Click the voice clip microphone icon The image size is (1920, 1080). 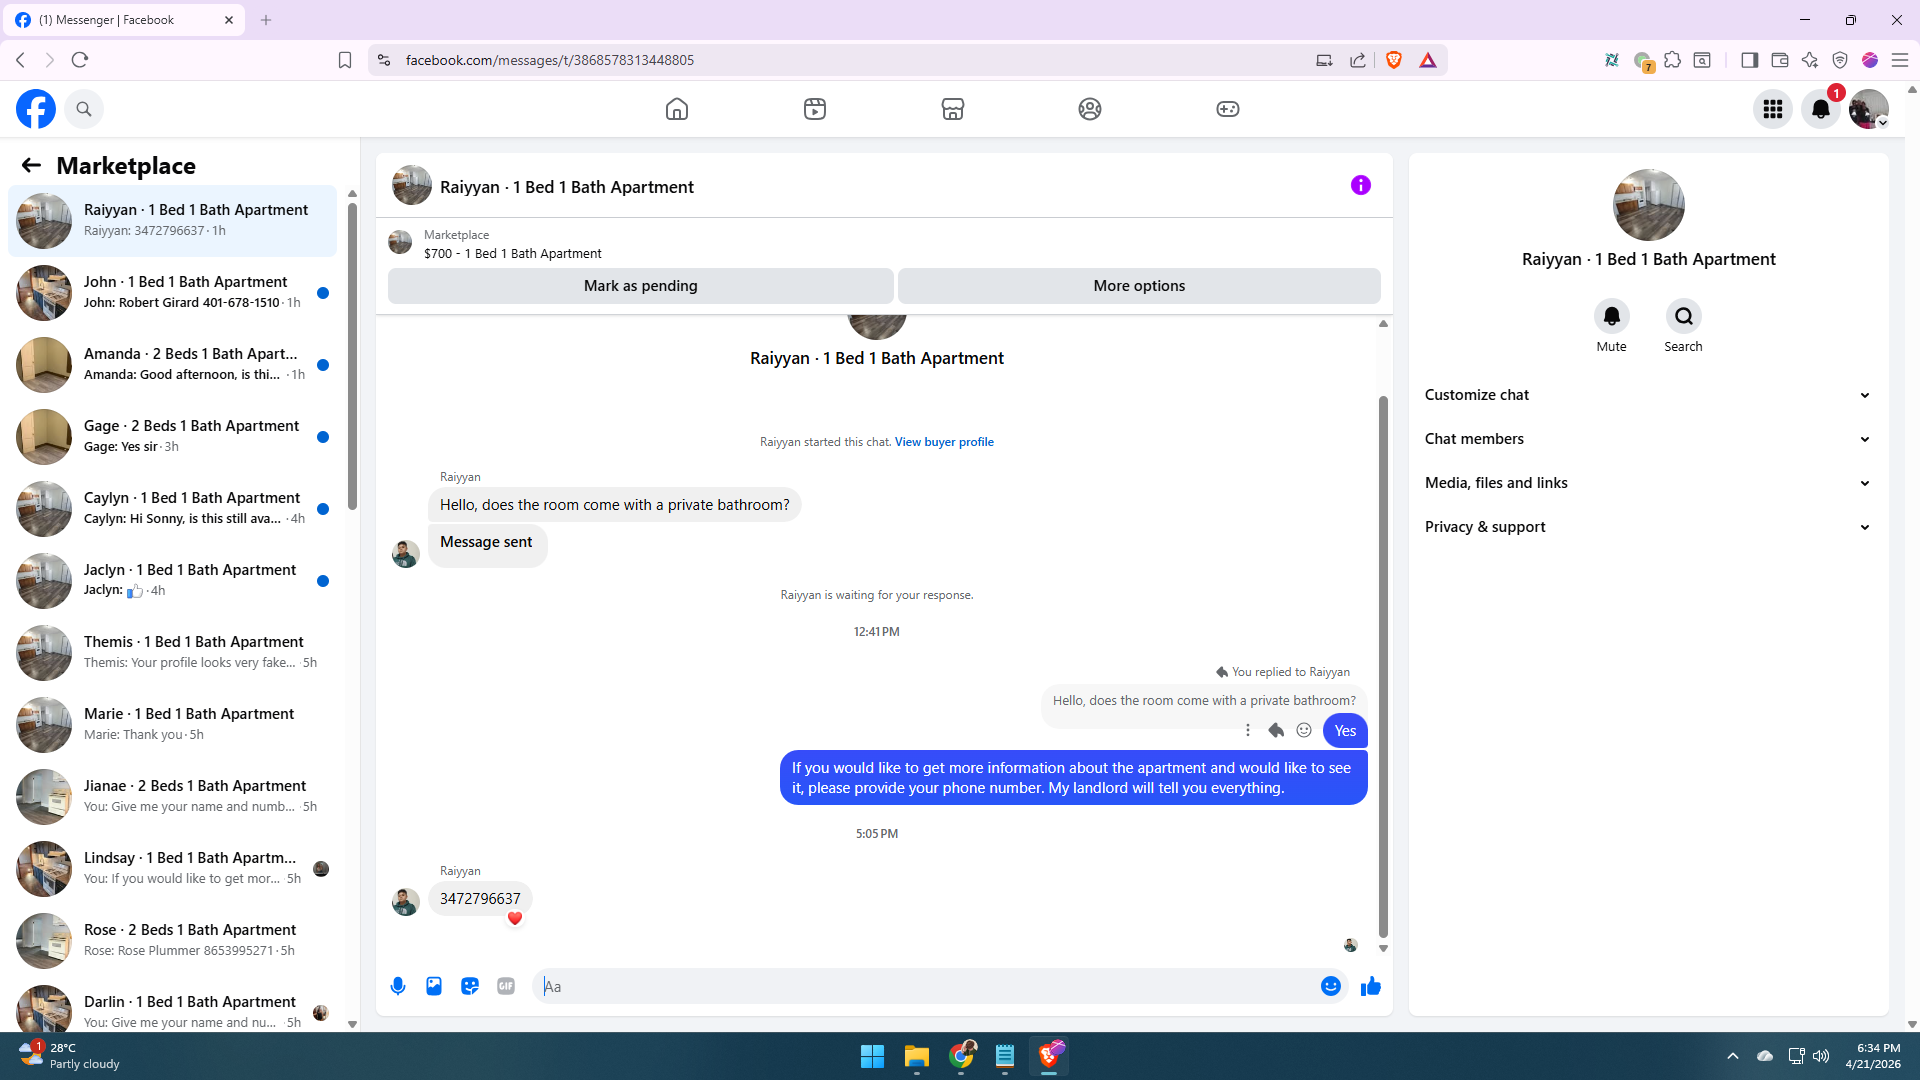(398, 986)
